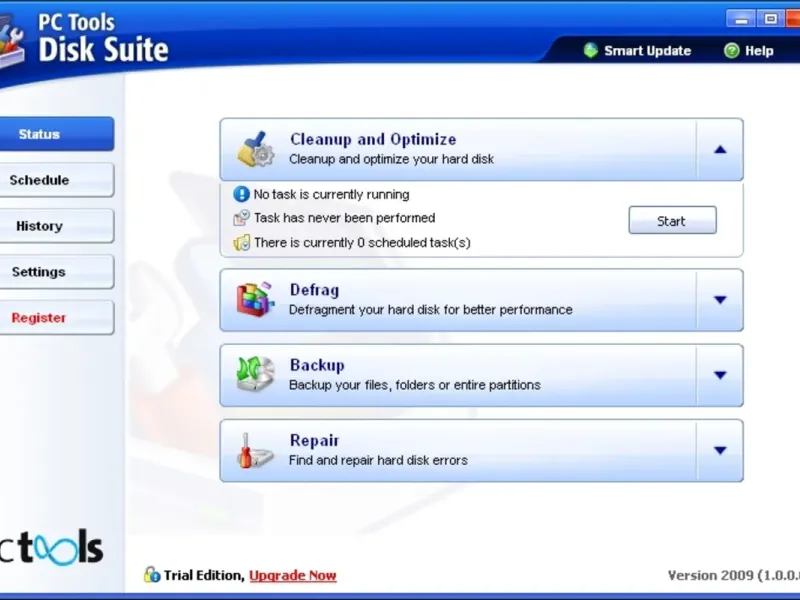
Task: Expand the Repair section
Action: click(720, 450)
